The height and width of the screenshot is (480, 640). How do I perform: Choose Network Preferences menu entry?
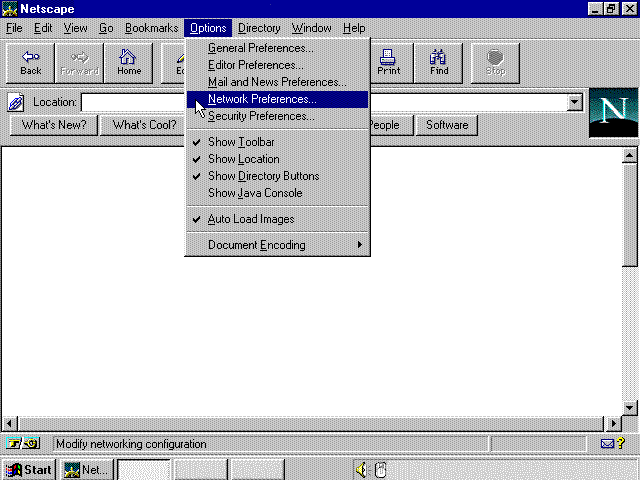click(x=278, y=99)
